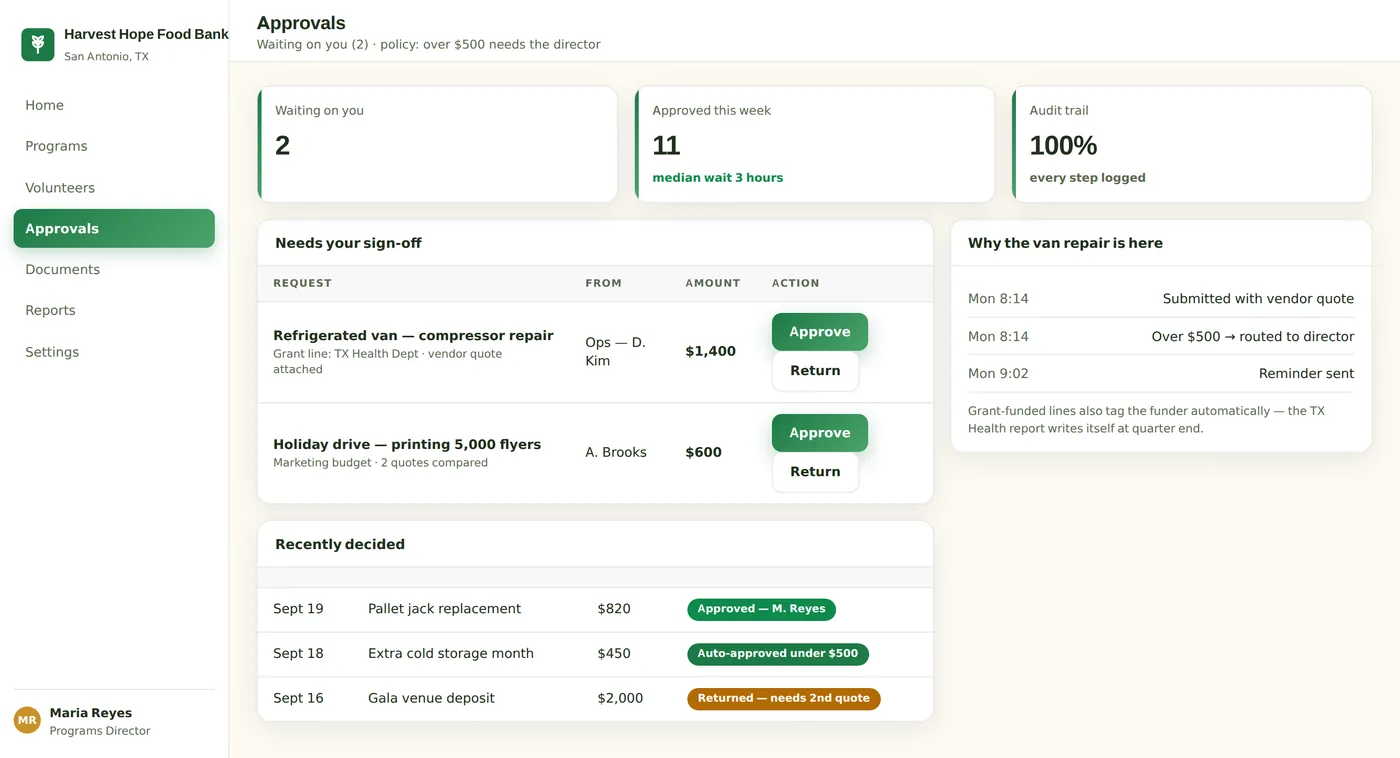Click the Harvest Hope Food Bank logo icon

(38, 44)
